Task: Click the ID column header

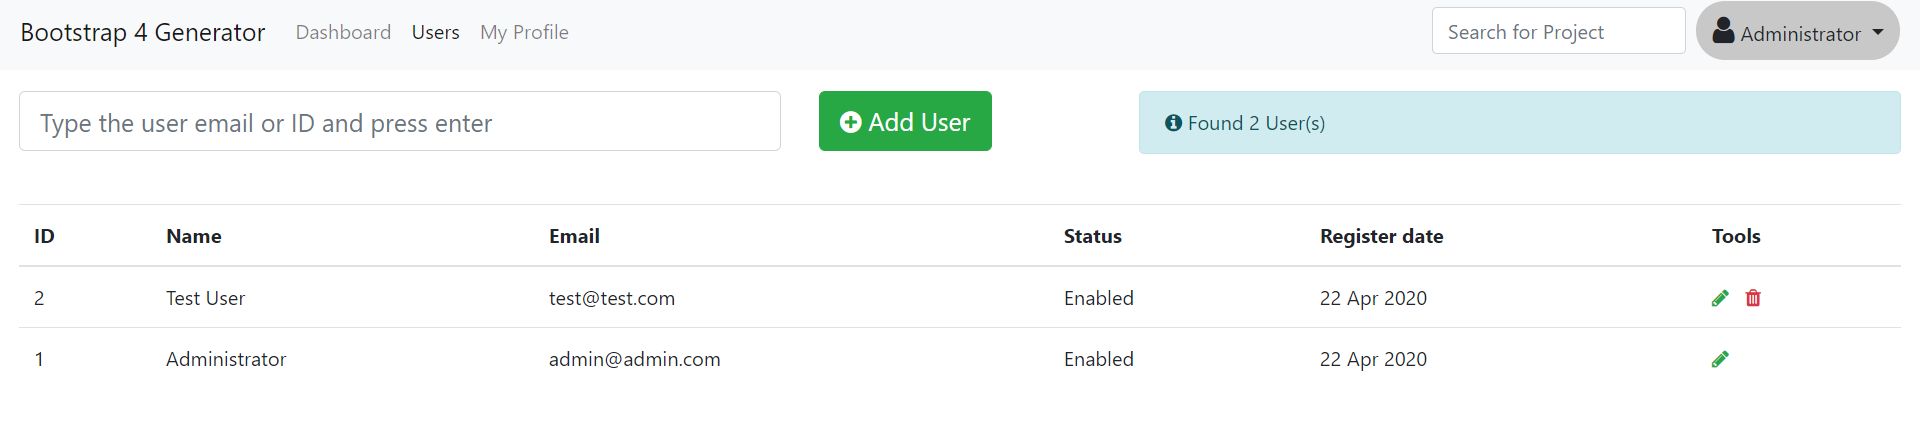Action: (44, 236)
